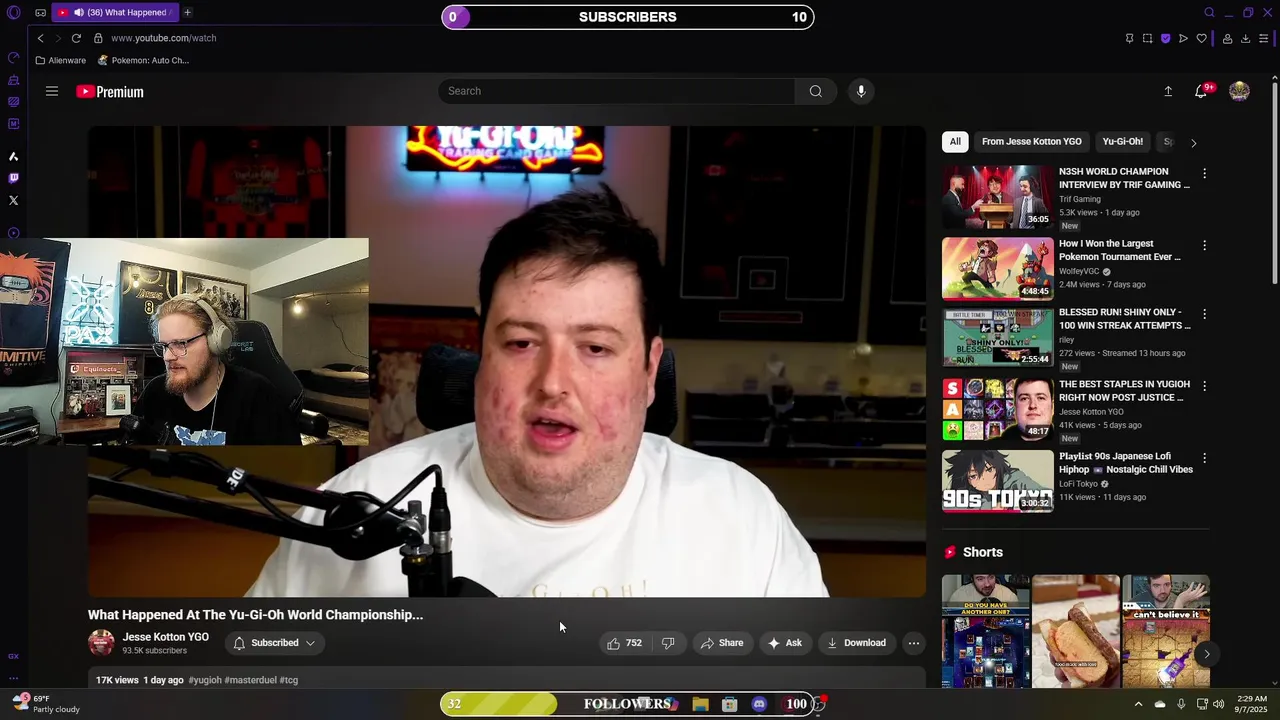Go back to the previous page
Screen dimensions: 1280x720
40,38
